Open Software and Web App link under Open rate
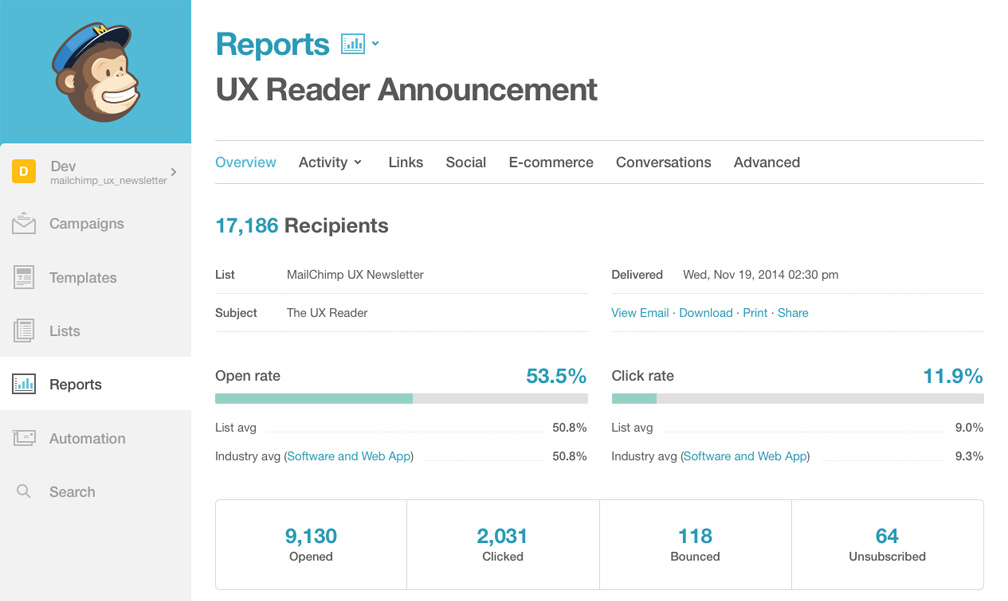Image resolution: width=1008 pixels, height=601 pixels. tap(349, 456)
